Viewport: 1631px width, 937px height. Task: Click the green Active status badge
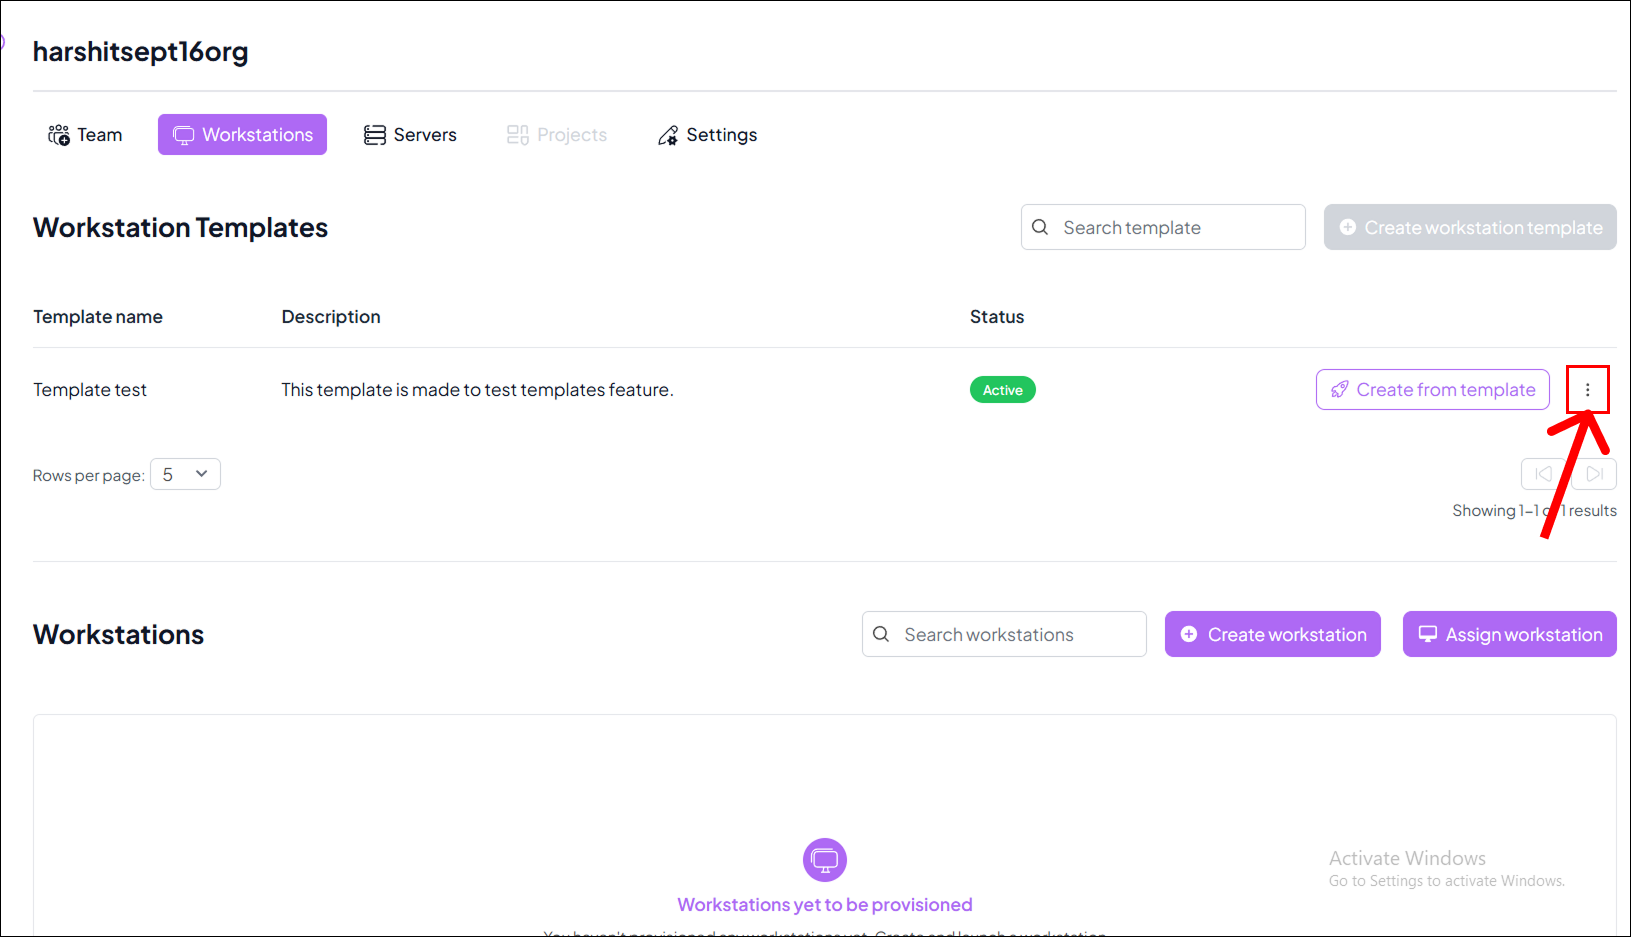coord(1002,390)
